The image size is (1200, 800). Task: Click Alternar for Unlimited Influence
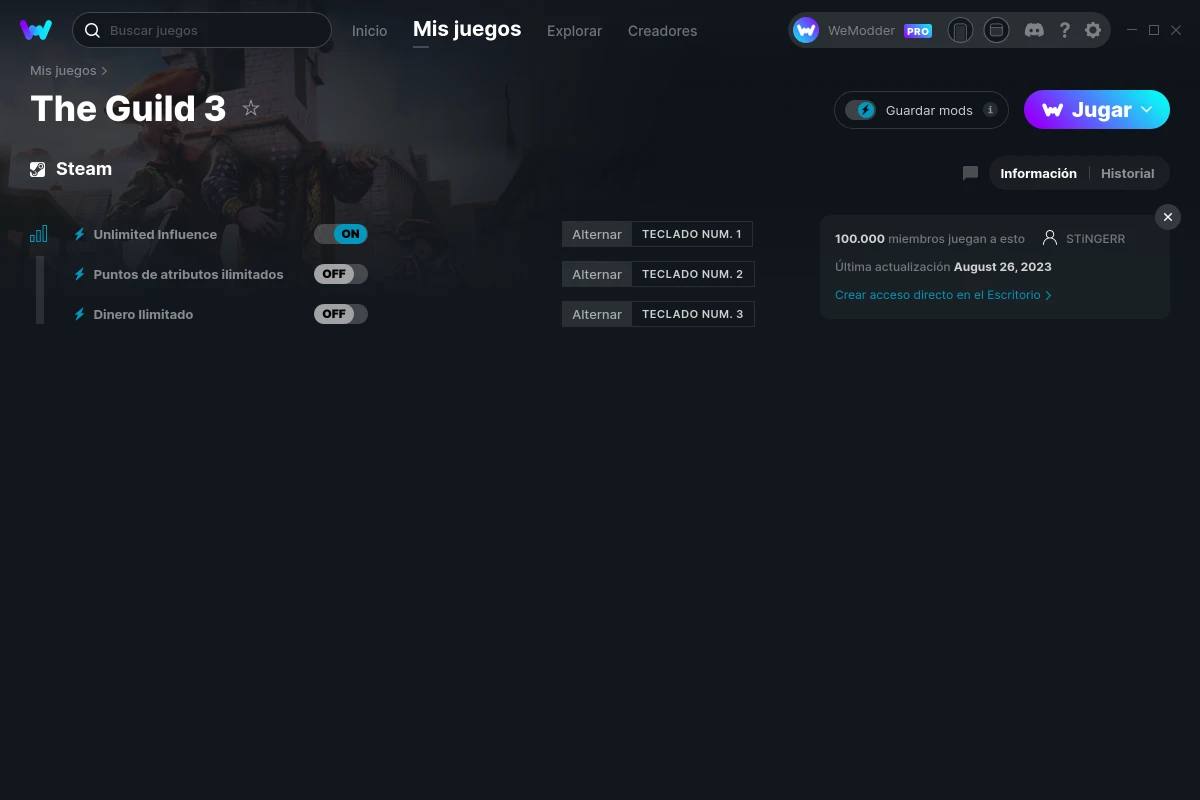[x=597, y=234]
